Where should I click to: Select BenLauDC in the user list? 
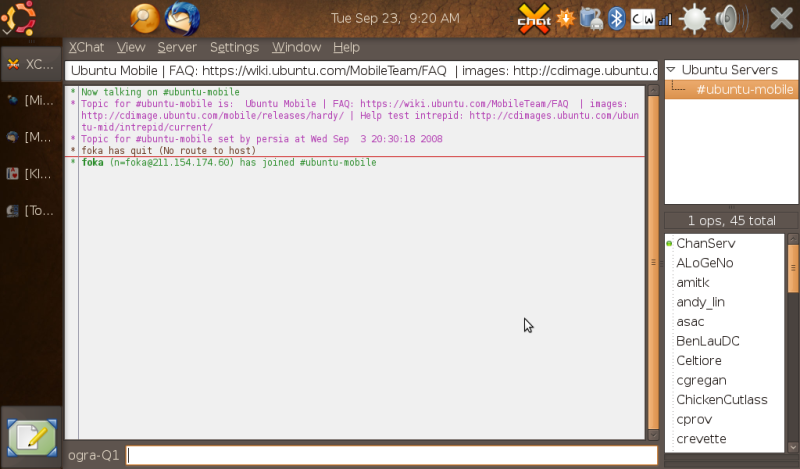708,341
